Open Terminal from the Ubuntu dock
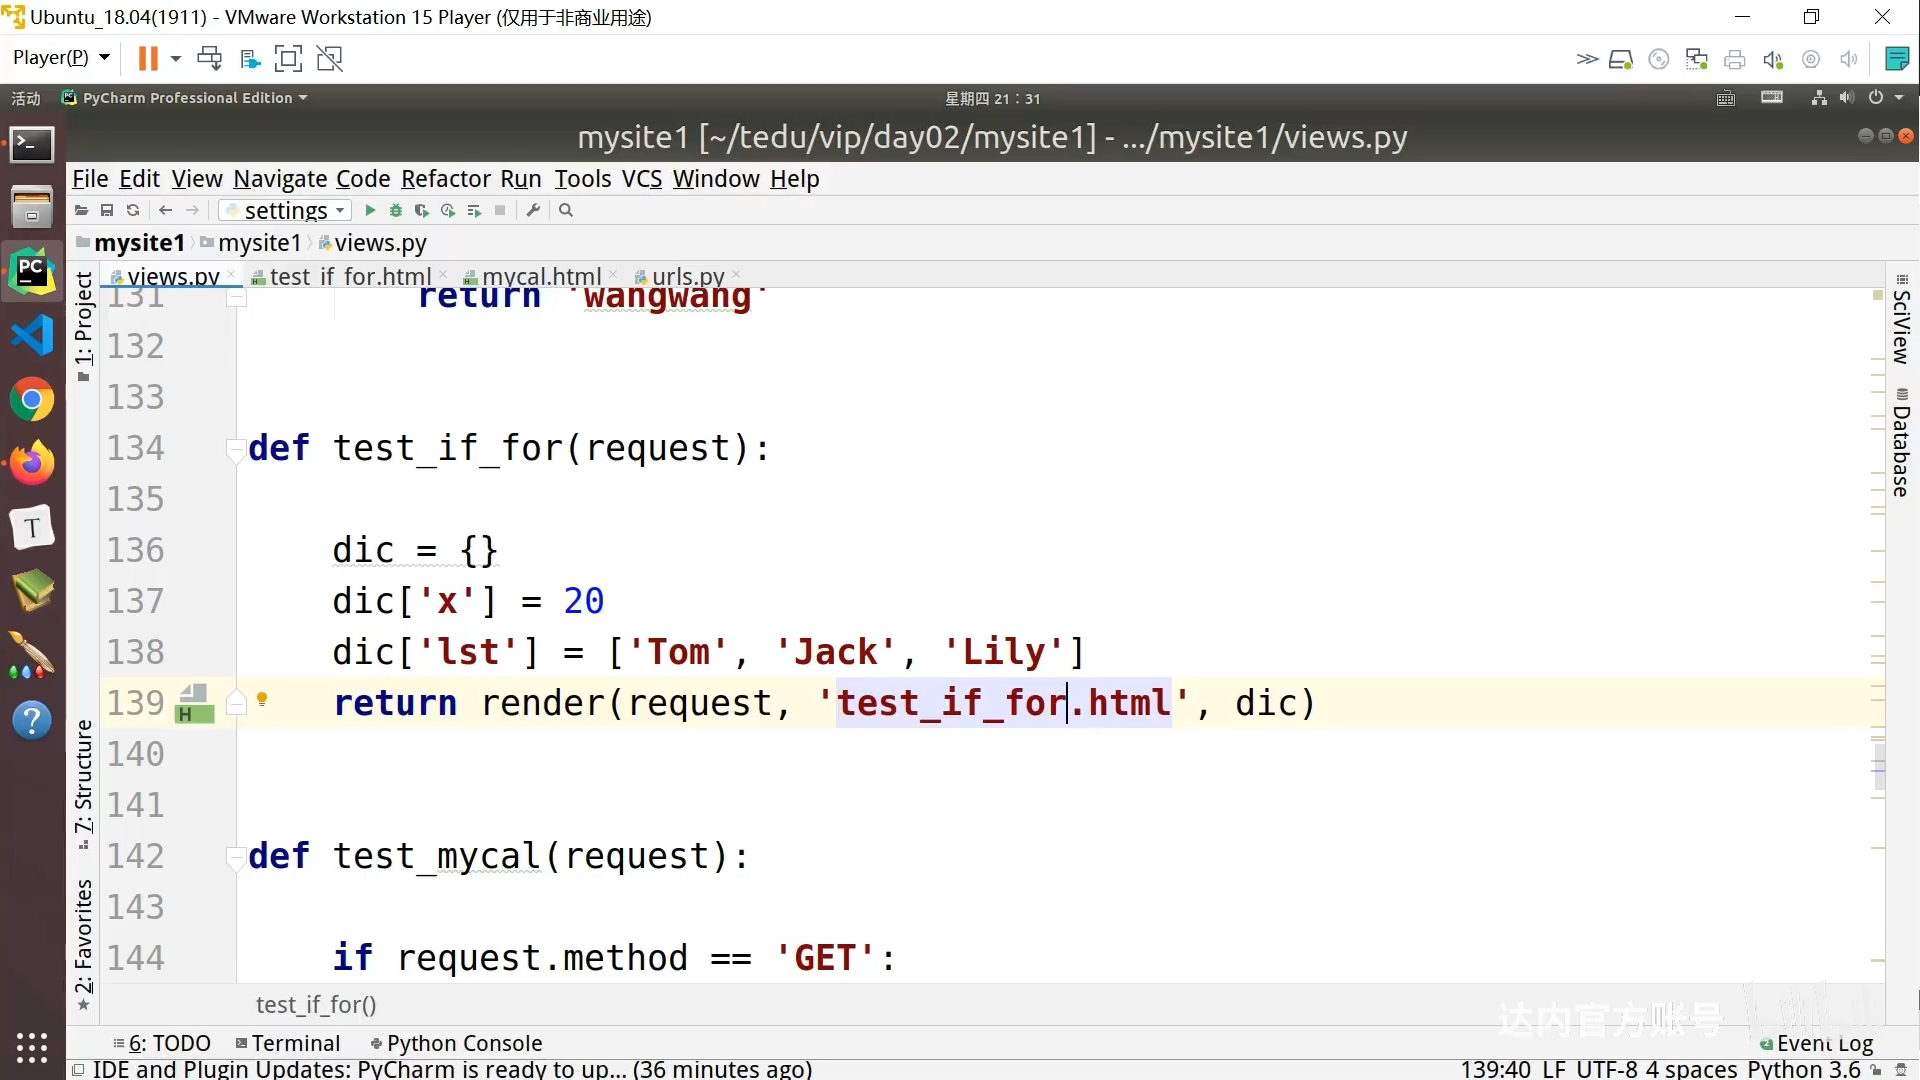Viewport: 1920px width, 1080px height. pyautogui.click(x=32, y=145)
